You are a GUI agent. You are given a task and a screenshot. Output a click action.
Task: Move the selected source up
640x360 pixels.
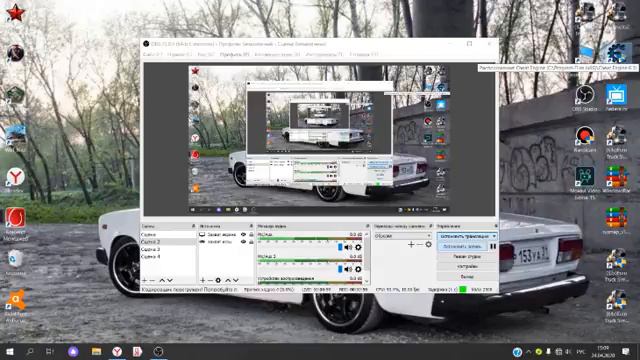coord(228,280)
